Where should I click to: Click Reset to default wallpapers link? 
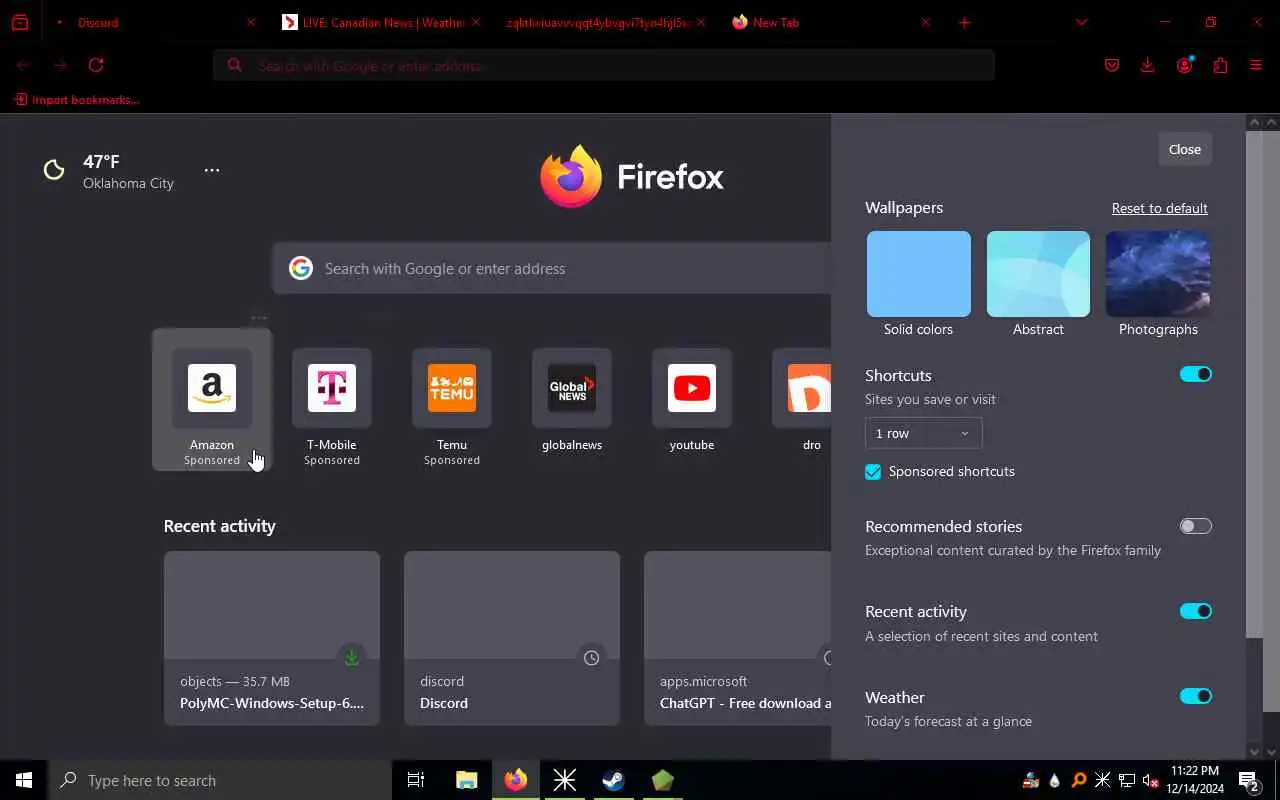point(1160,208)
